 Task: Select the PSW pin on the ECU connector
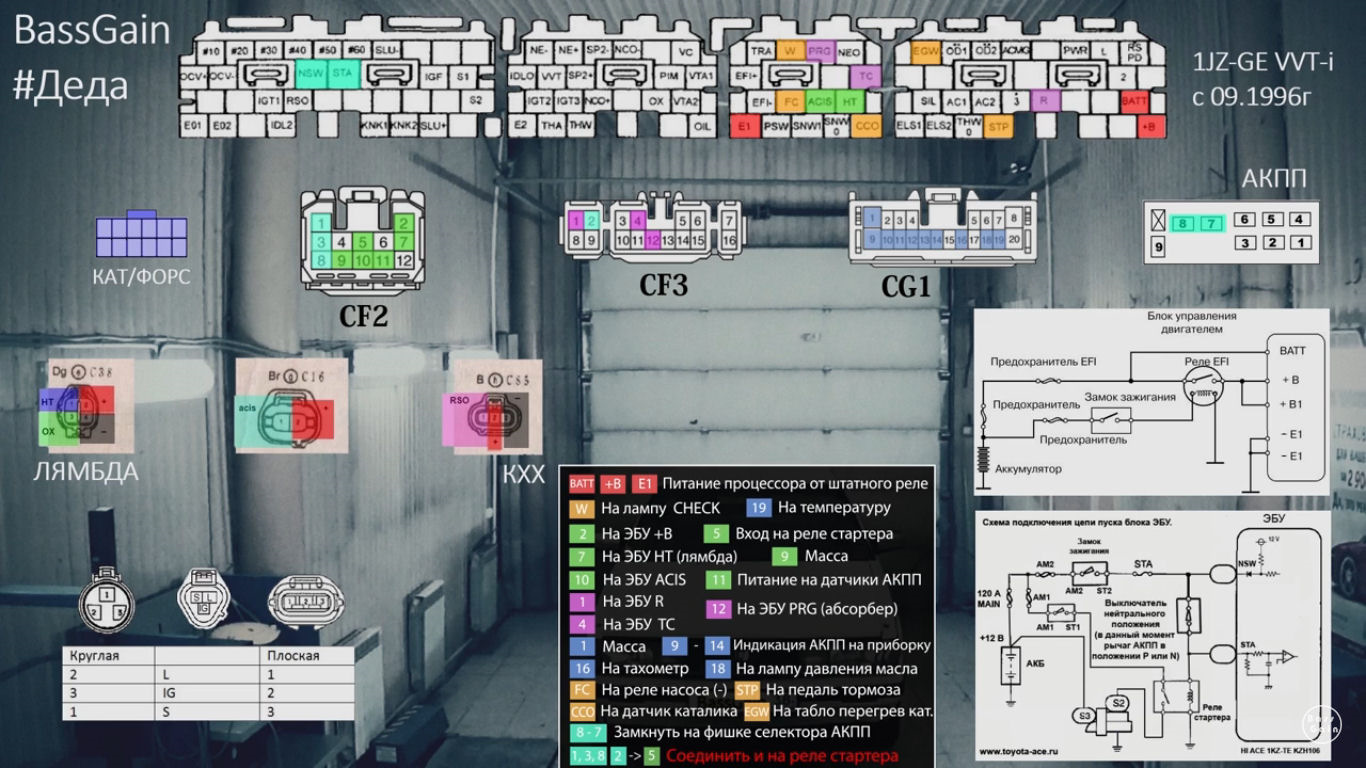click(775, 126)
